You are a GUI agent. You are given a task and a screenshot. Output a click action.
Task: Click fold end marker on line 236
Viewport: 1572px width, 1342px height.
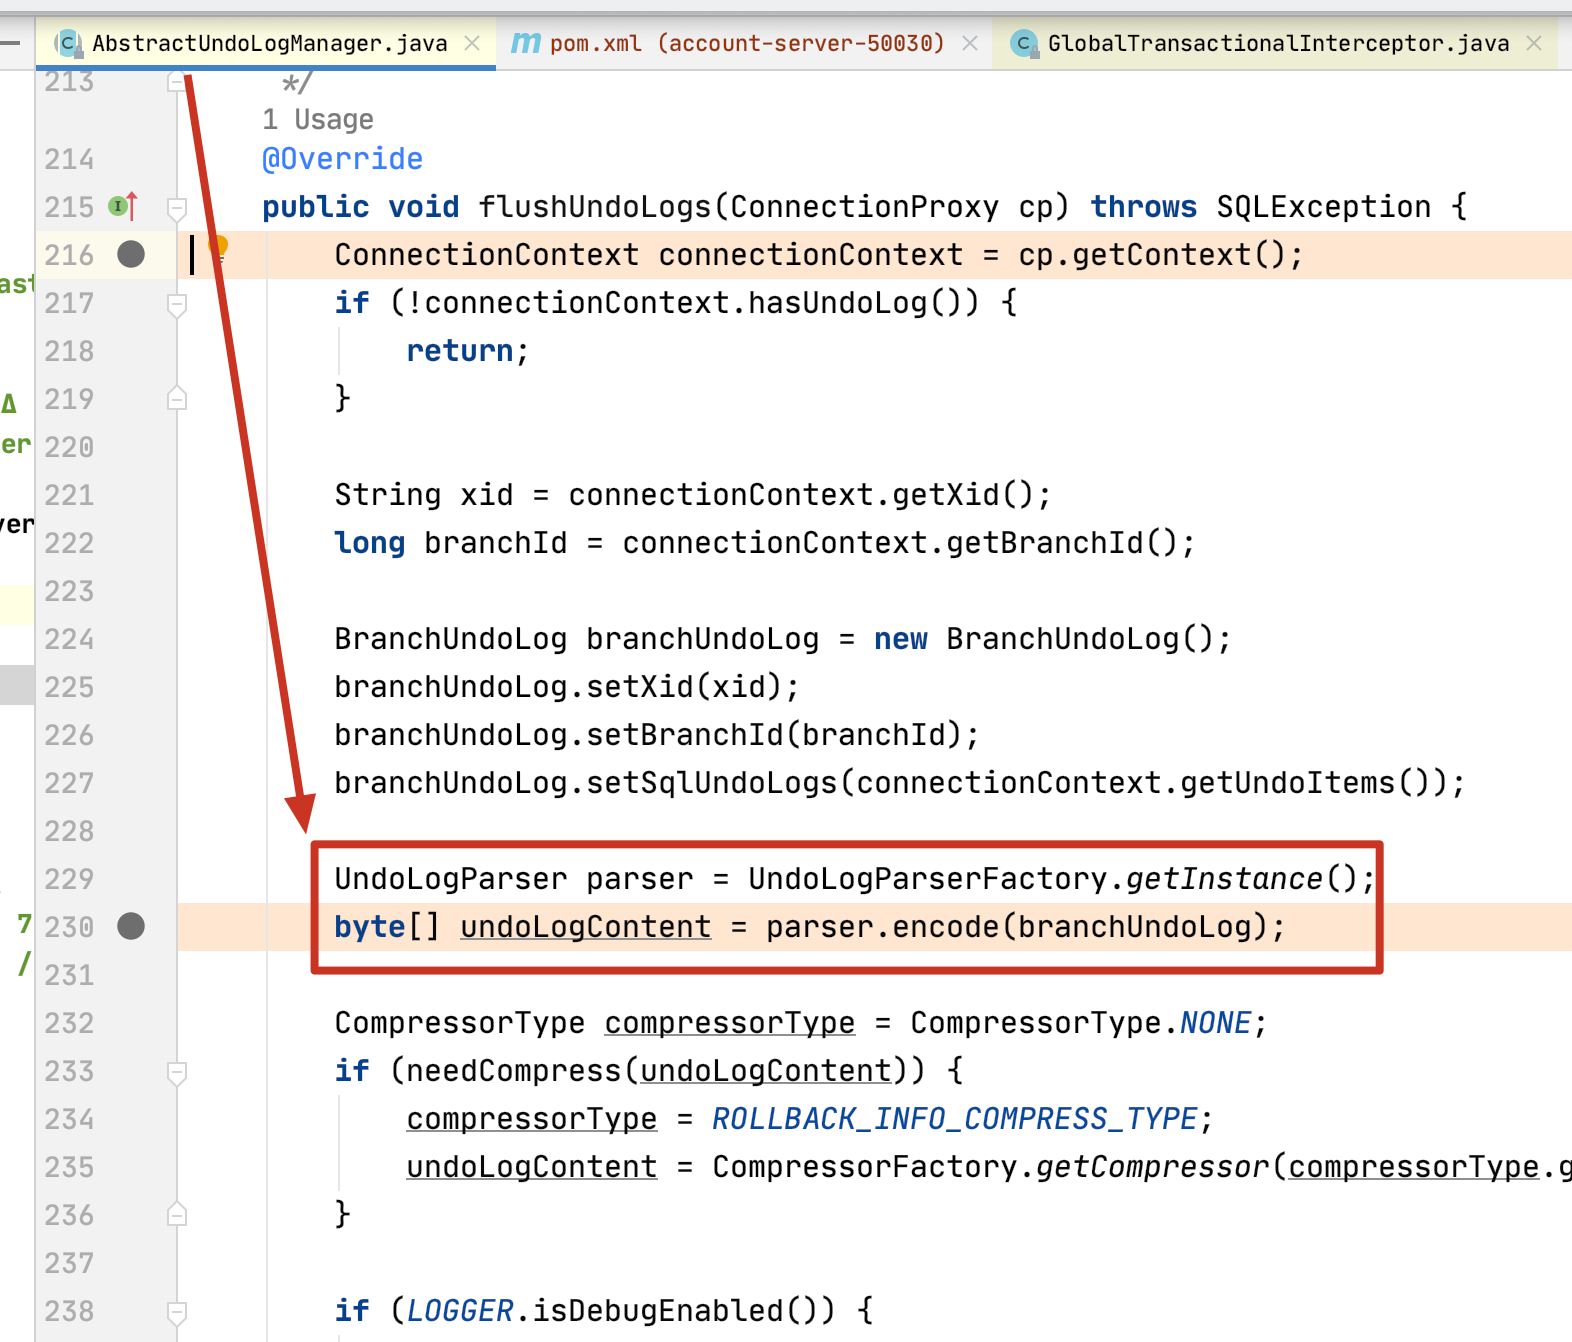pos(177,1214)
